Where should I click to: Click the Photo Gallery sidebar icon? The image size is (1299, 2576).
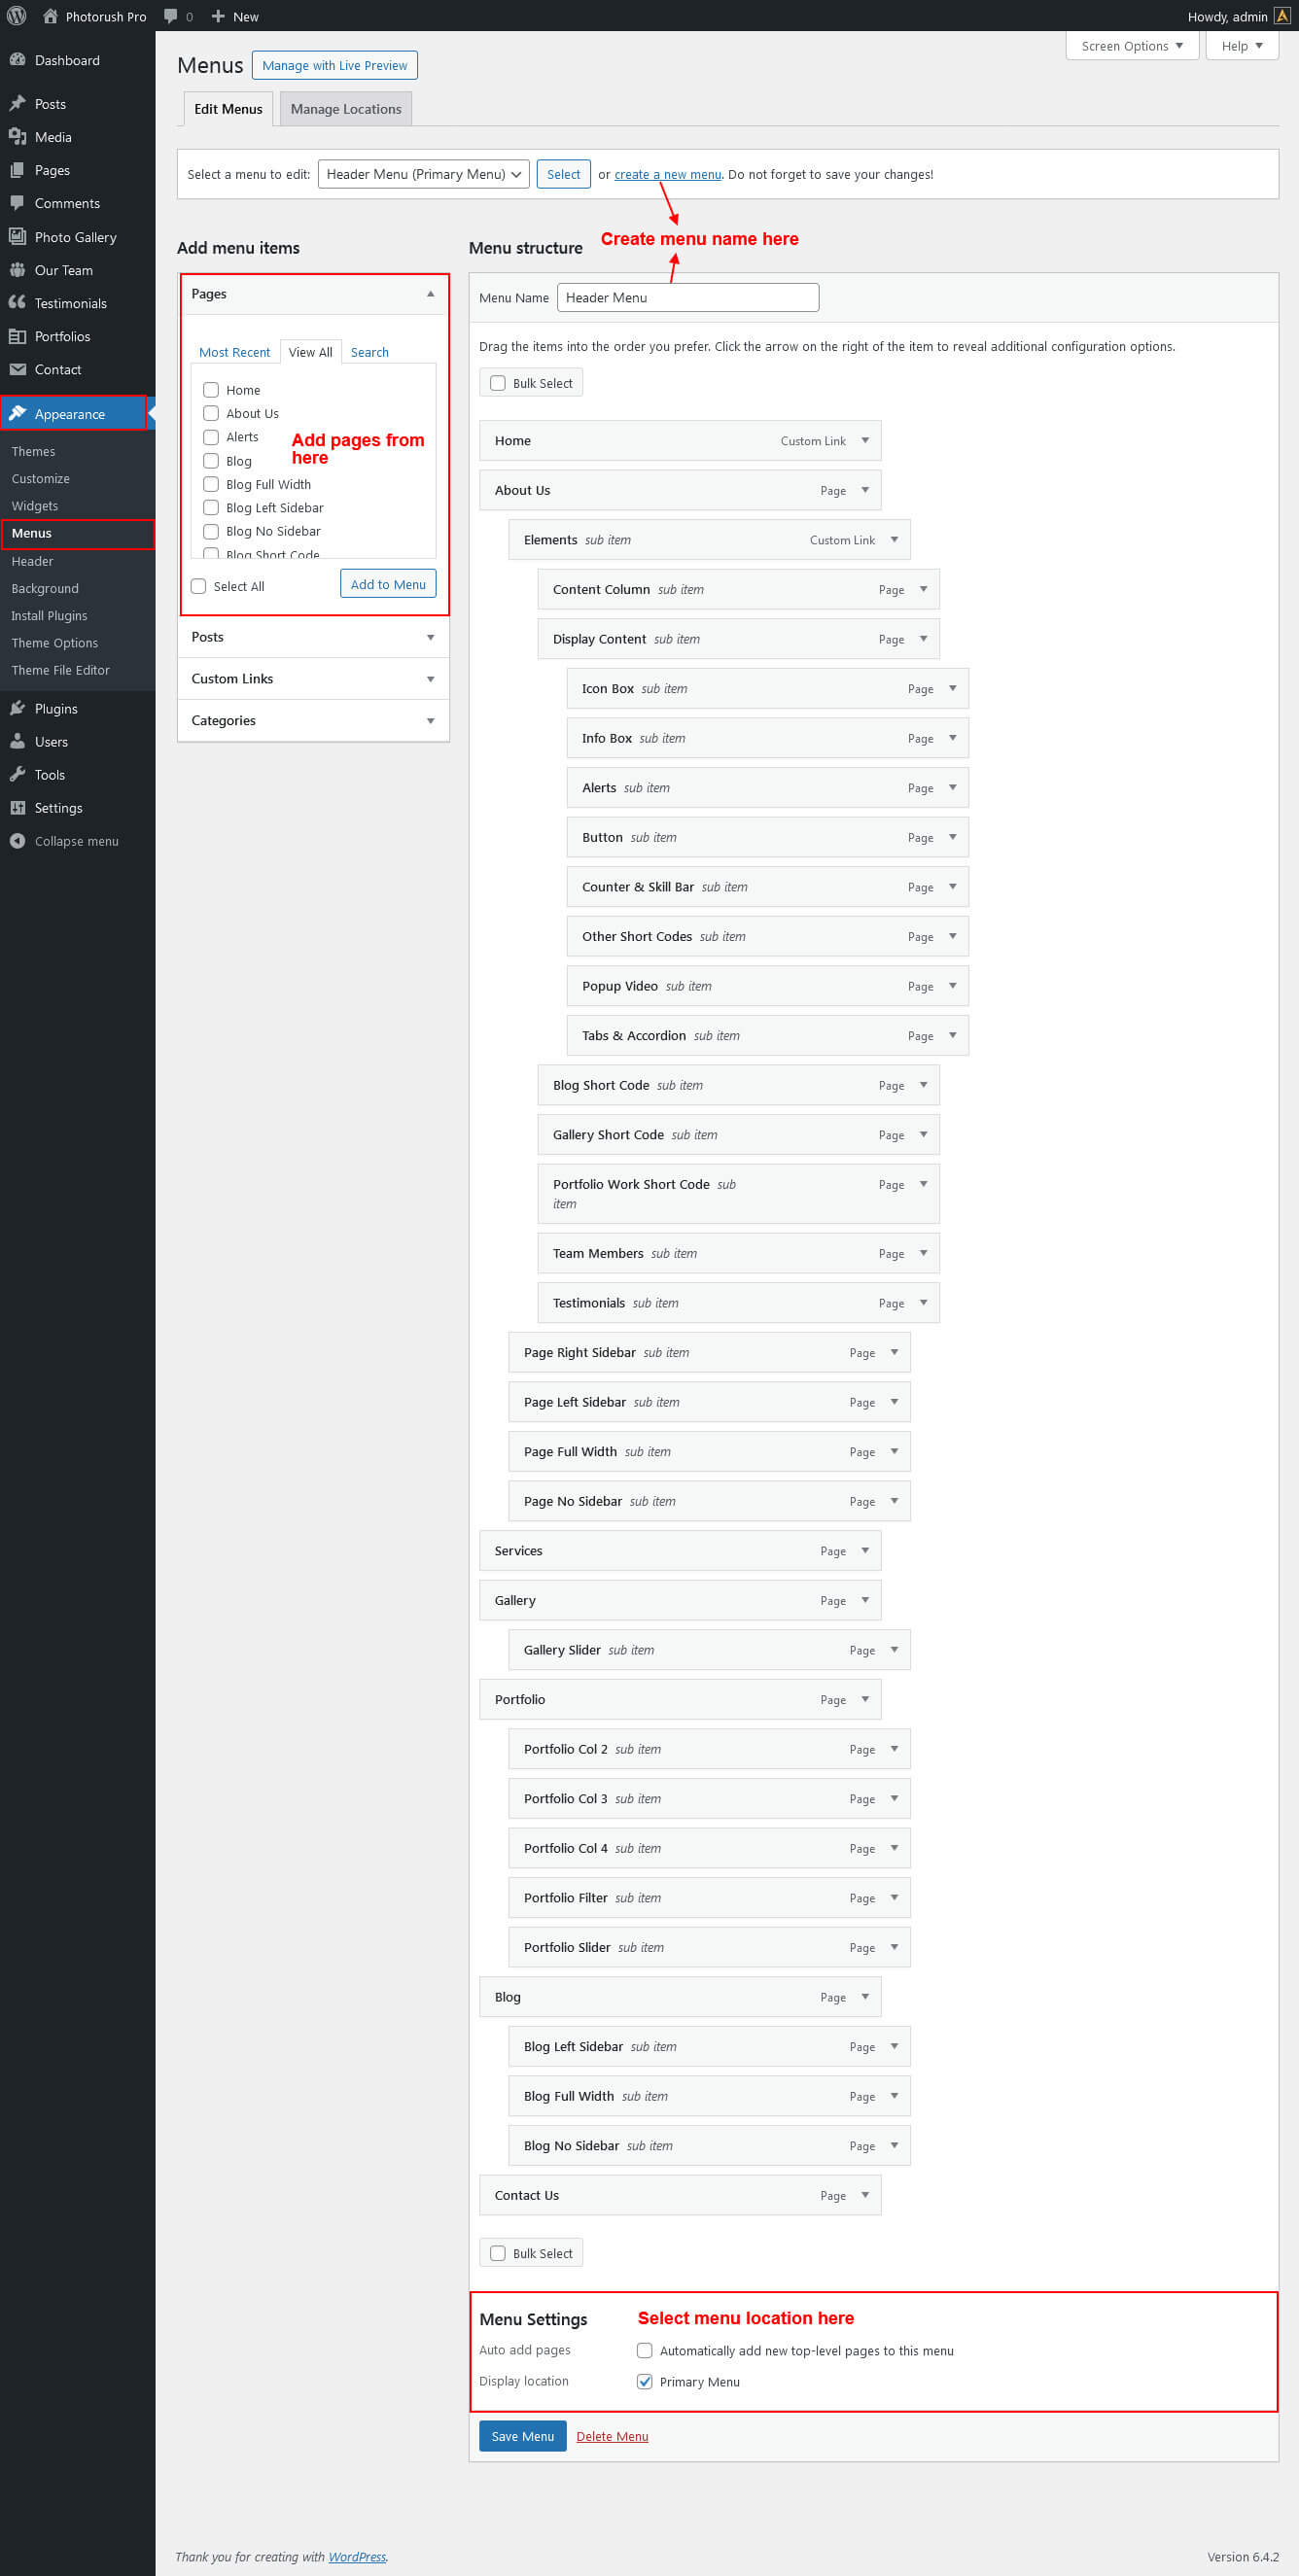click(17, 237)
